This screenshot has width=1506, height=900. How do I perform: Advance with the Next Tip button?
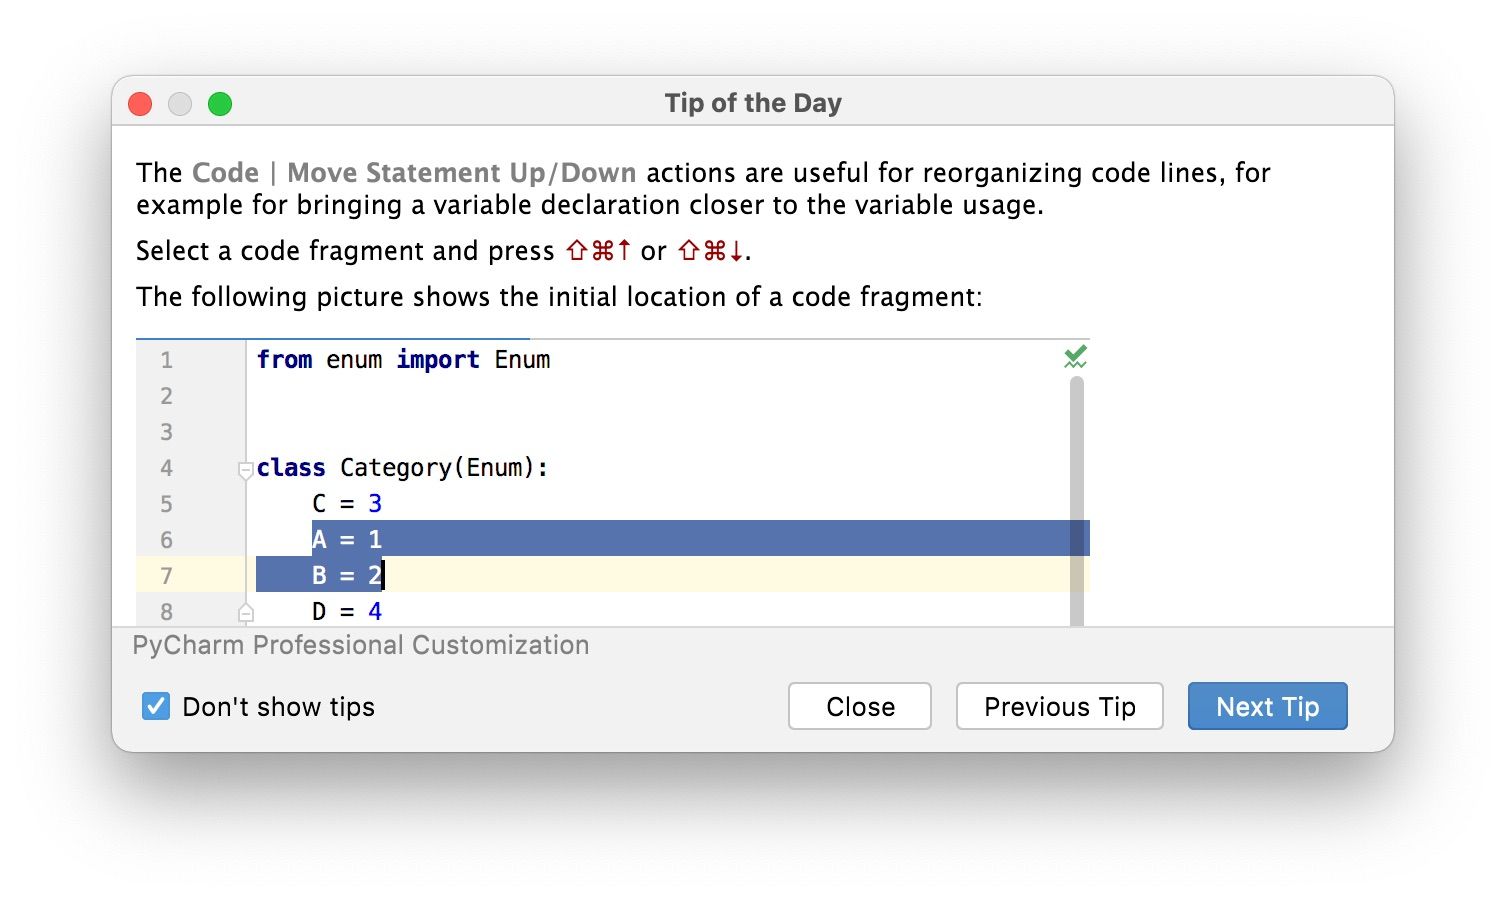pyautogui.click(x=1267, y=707)
